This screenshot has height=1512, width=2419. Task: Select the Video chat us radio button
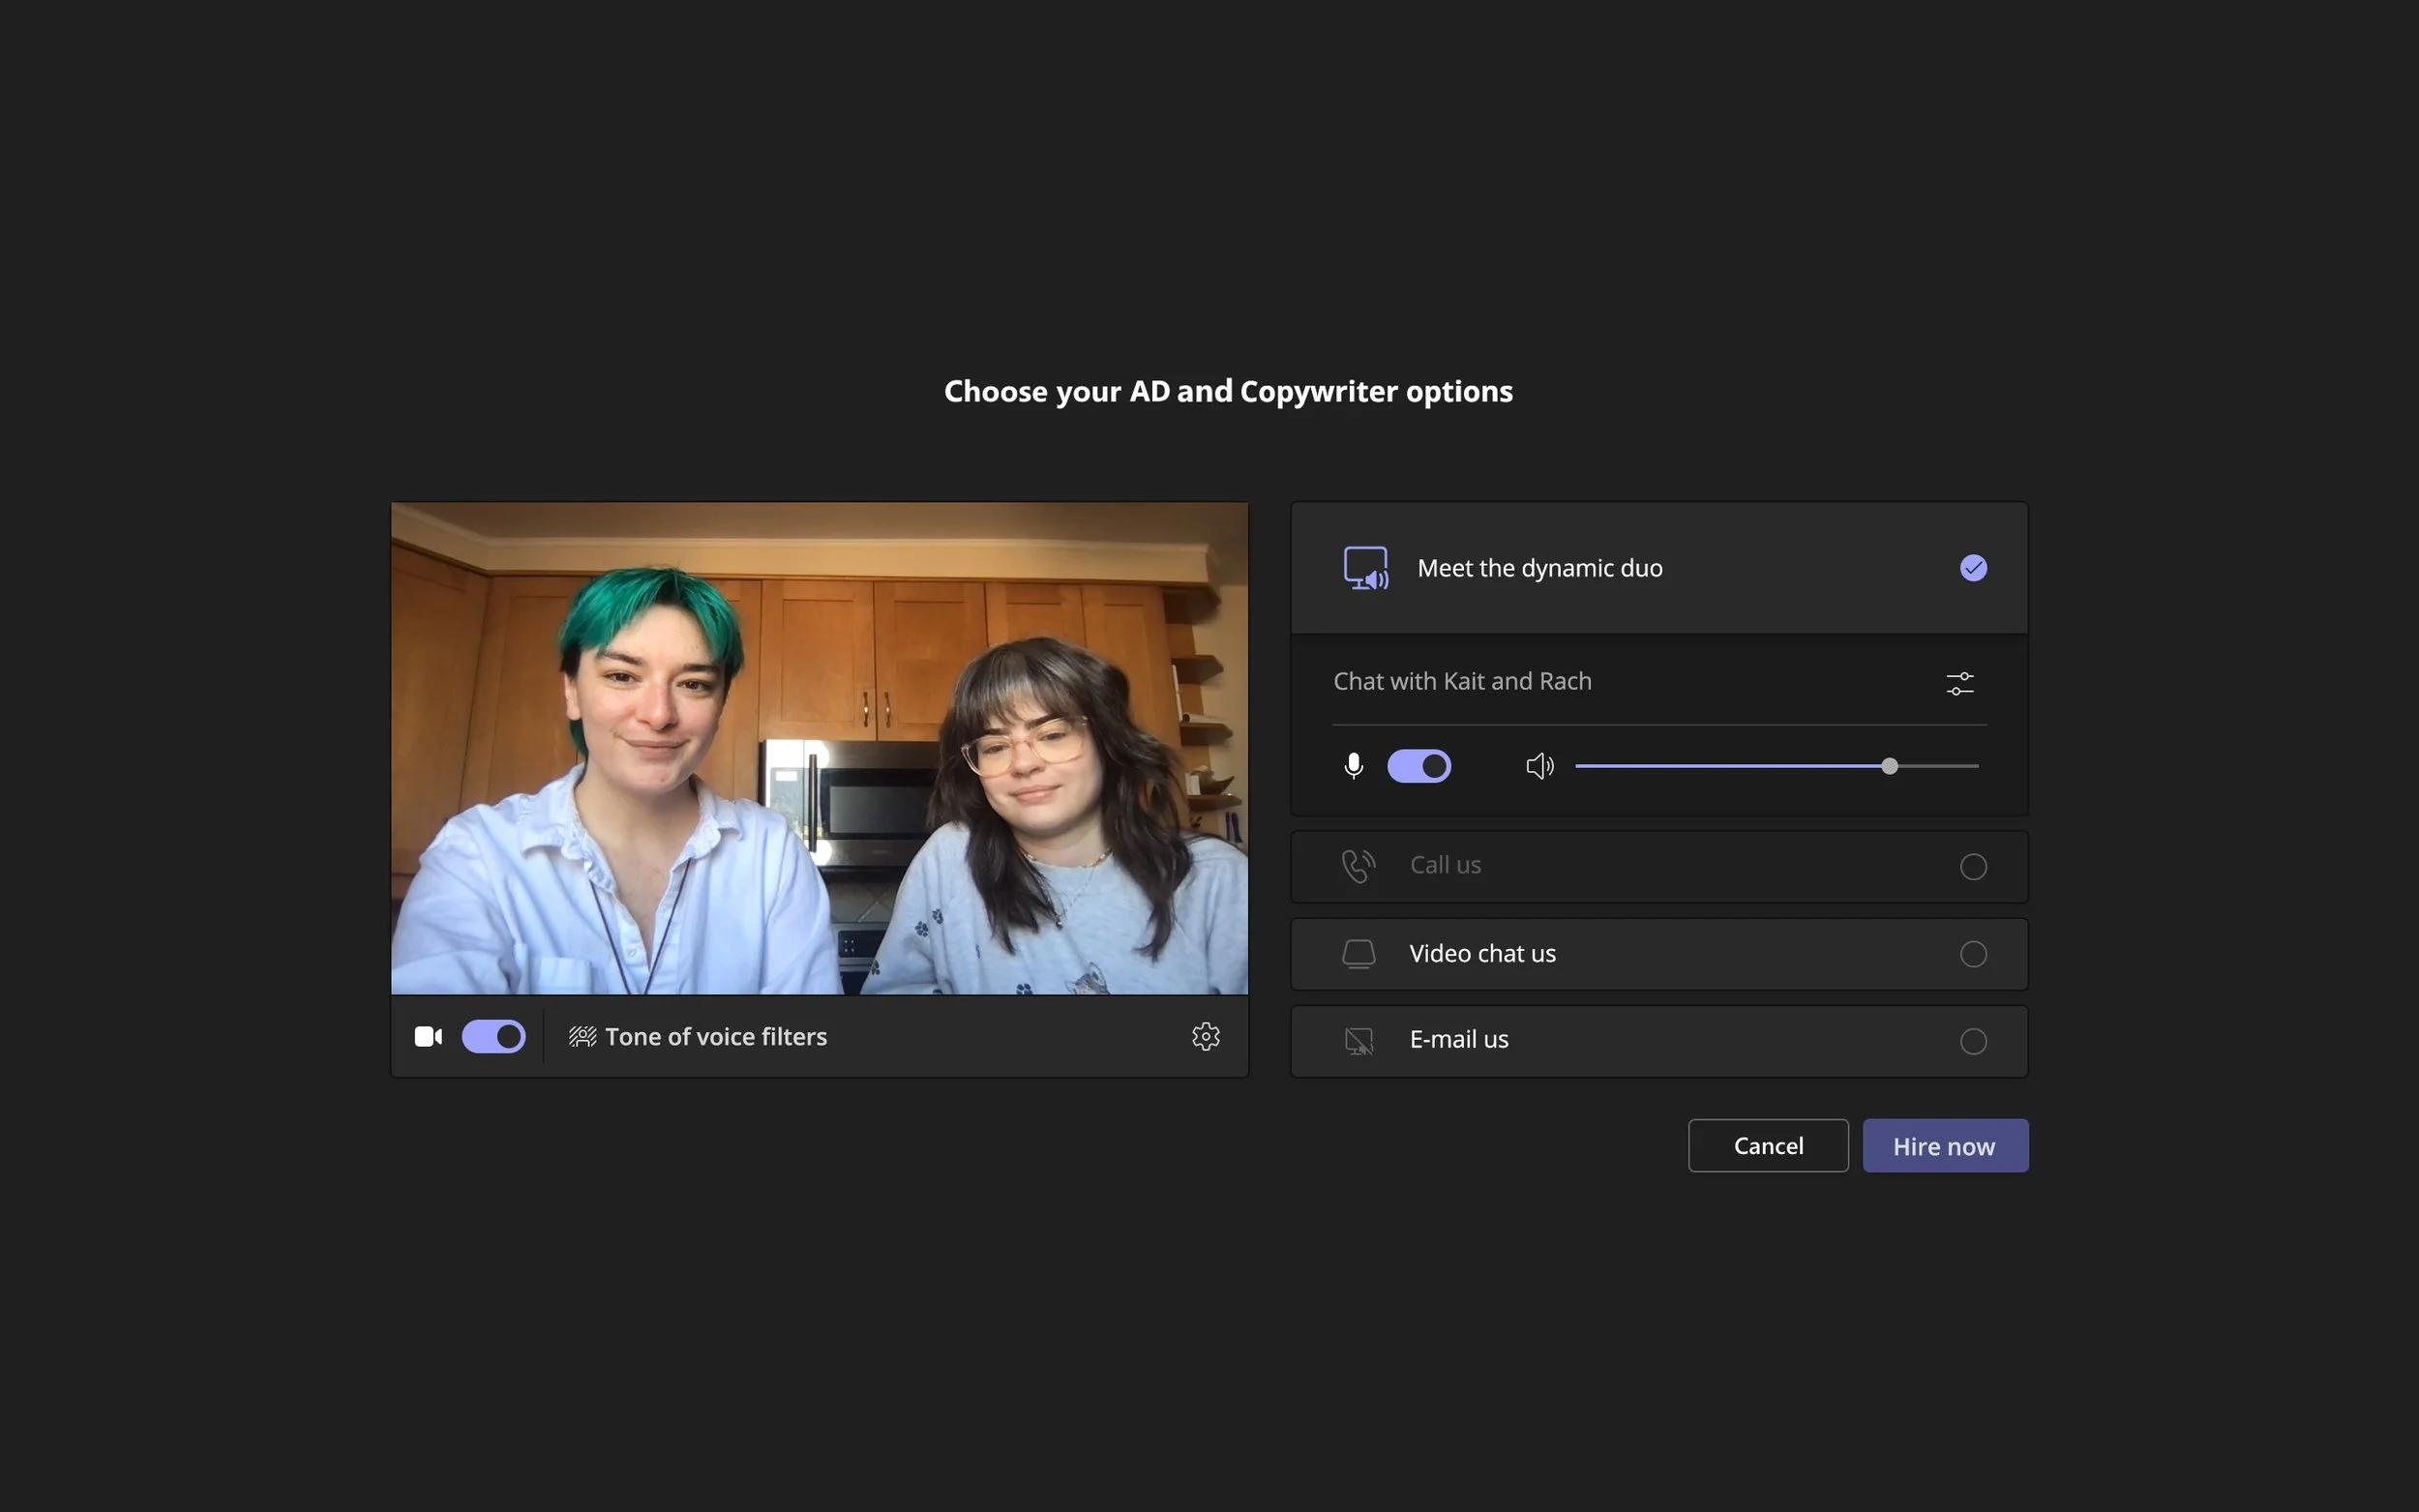(x=1973, y=954)
